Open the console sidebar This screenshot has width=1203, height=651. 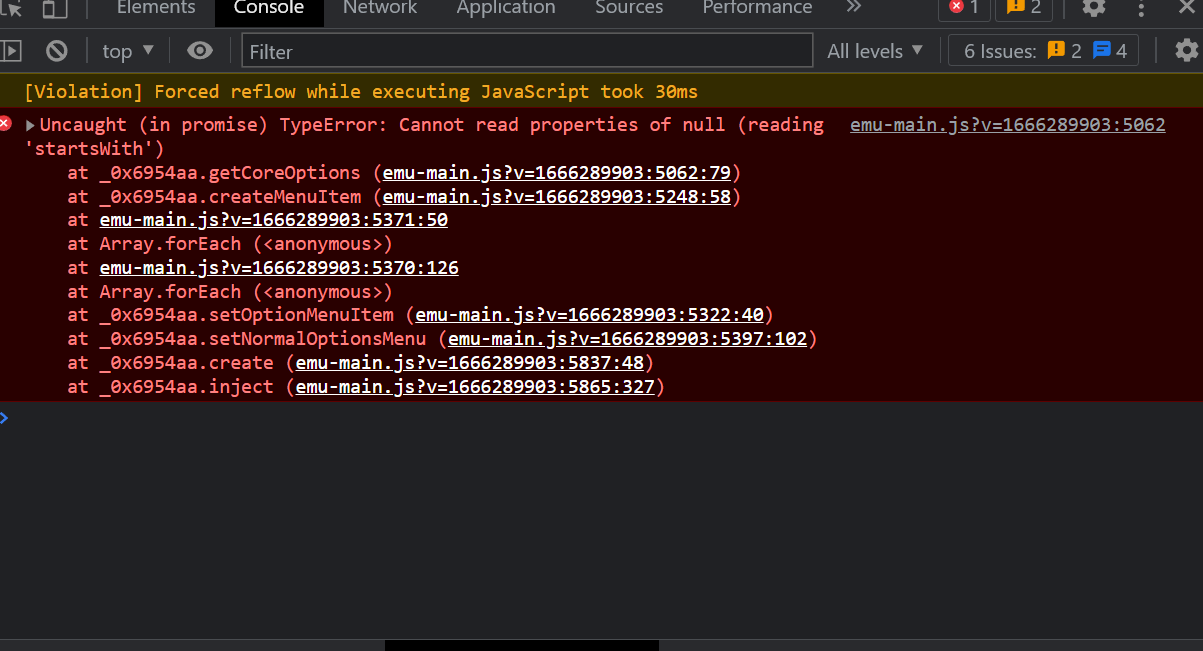pos(13,50)
